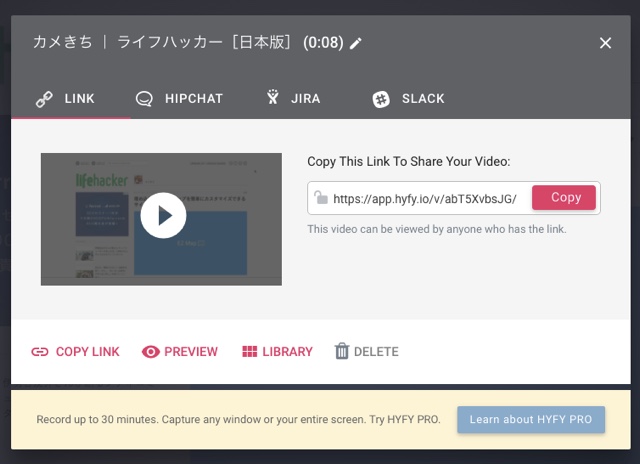640x464 pixels.
Task: Click Learn about HYFY PRO button
Action: tap(531, 420)
